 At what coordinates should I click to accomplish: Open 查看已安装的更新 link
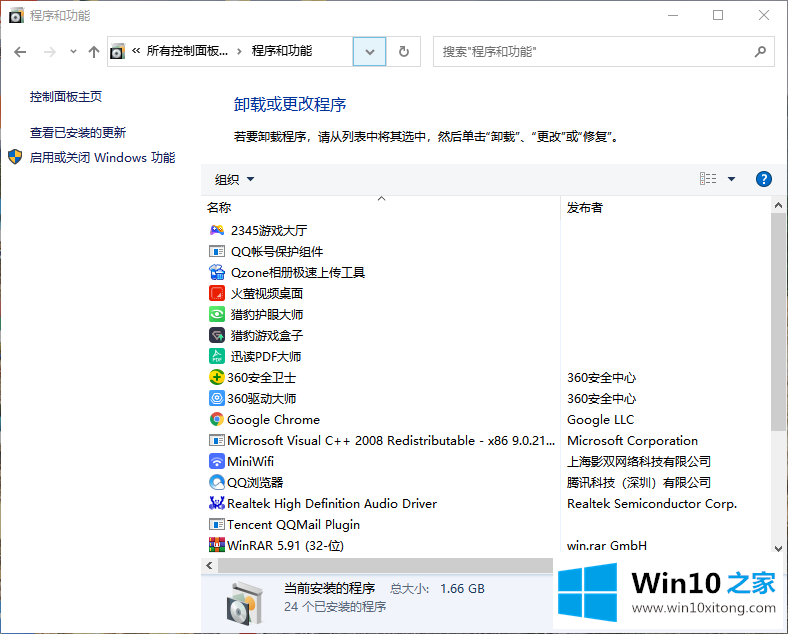78,133
